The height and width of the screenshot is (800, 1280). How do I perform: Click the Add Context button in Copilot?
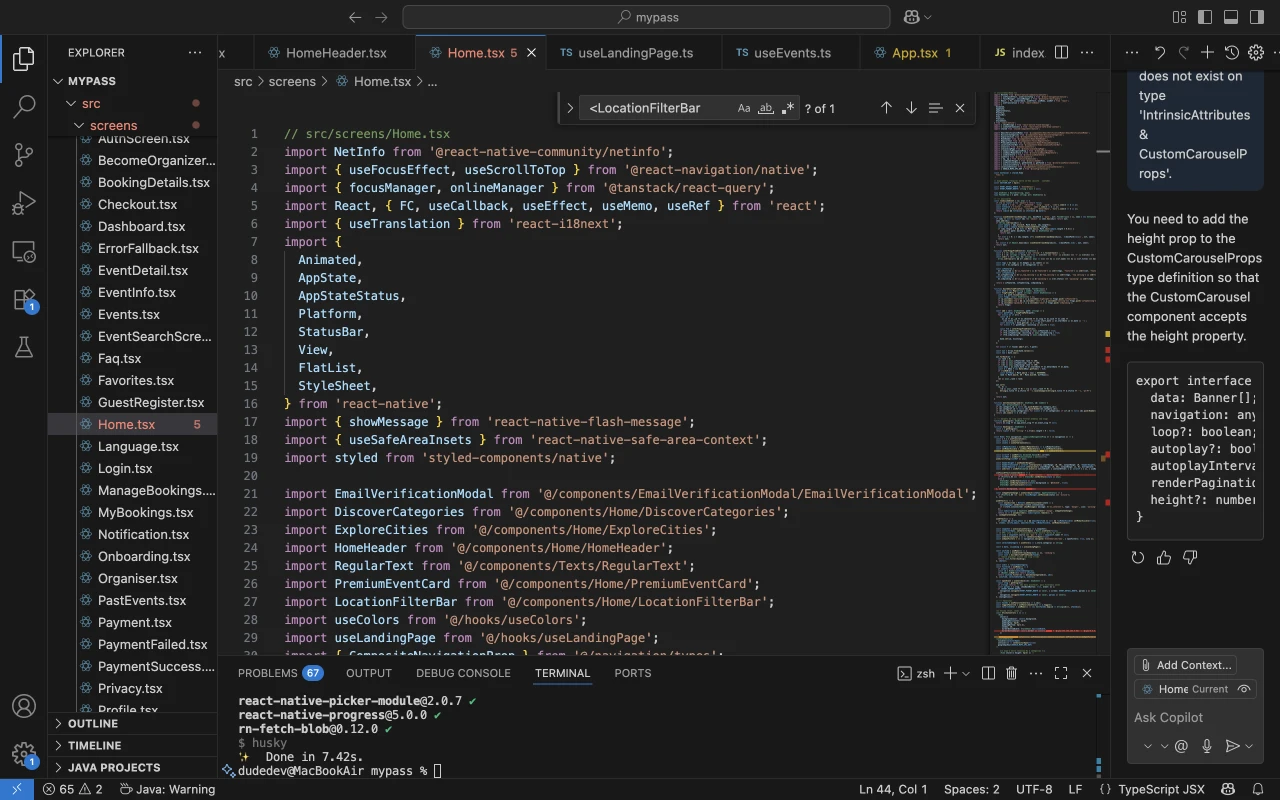pos(1185,665)
